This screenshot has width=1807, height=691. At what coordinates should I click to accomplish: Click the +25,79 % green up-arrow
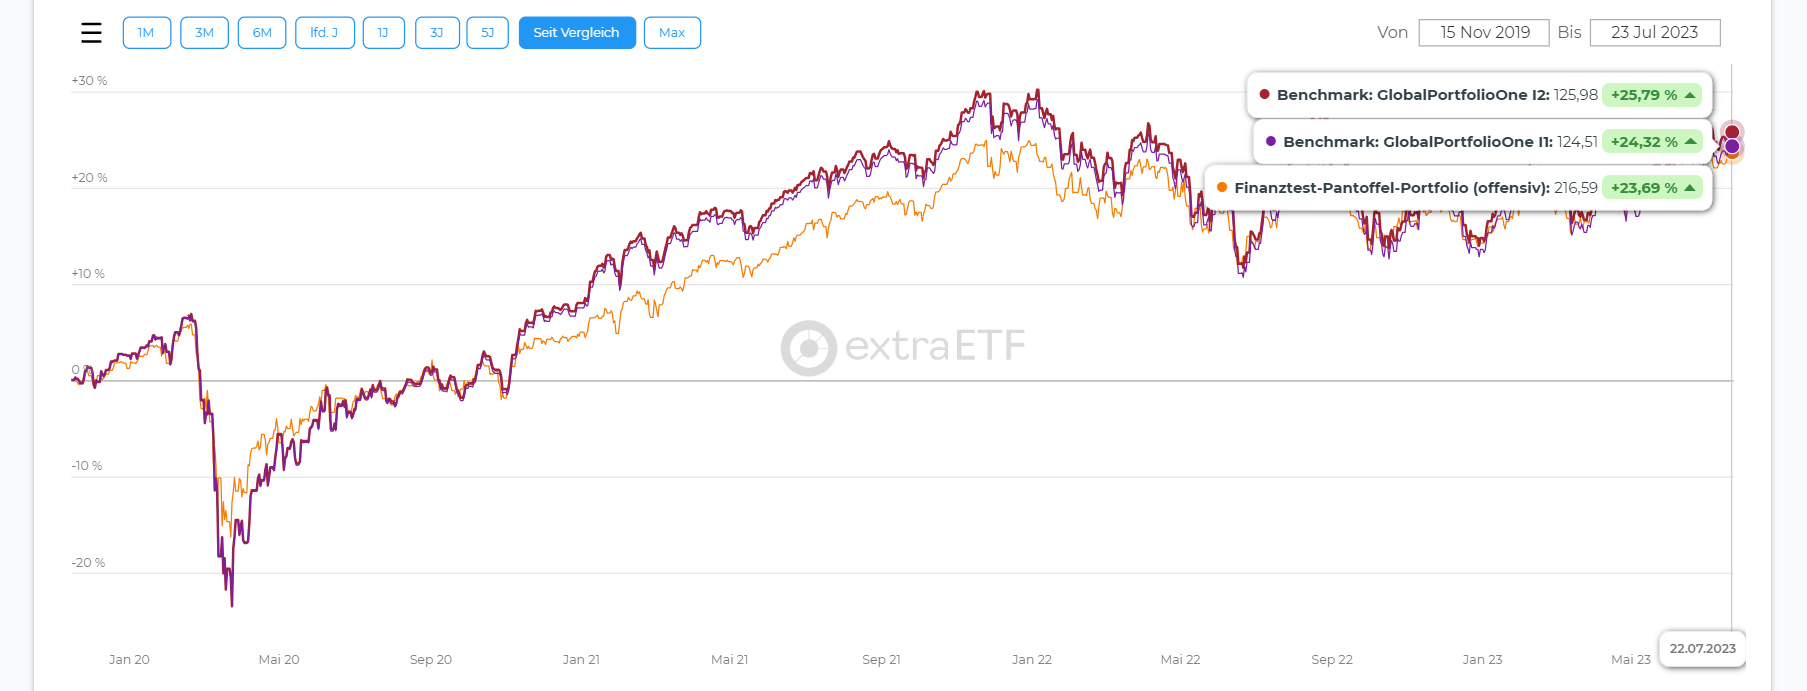1690,95
